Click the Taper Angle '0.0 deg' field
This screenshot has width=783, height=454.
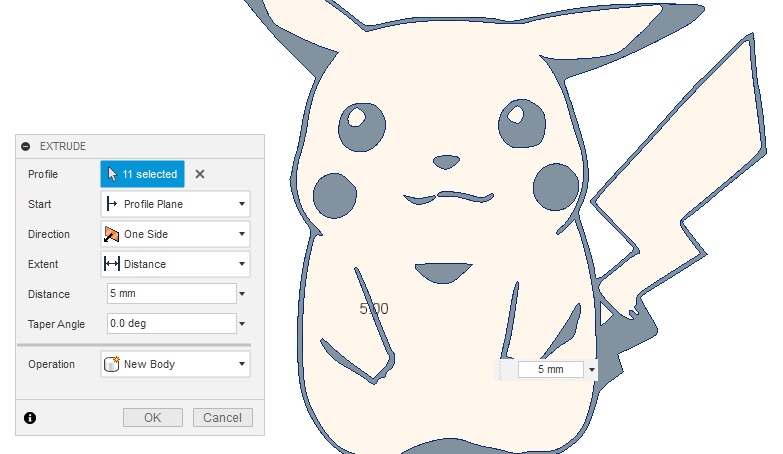(171, 324)
